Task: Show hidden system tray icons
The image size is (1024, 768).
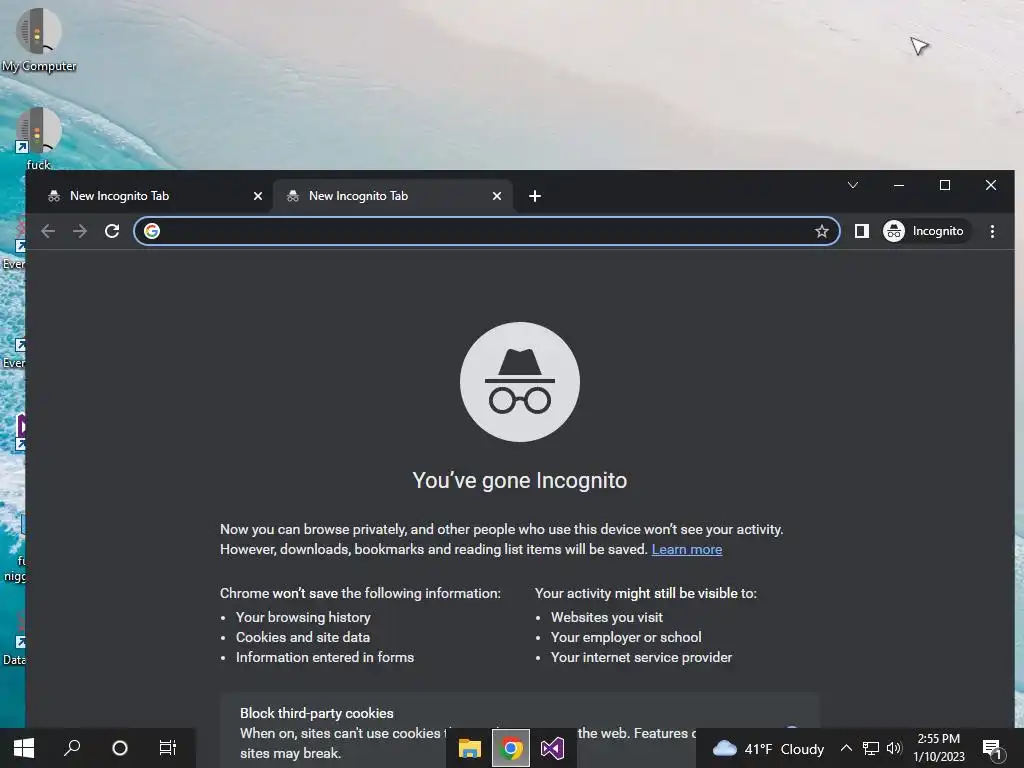Action: (x=846, y=748)
